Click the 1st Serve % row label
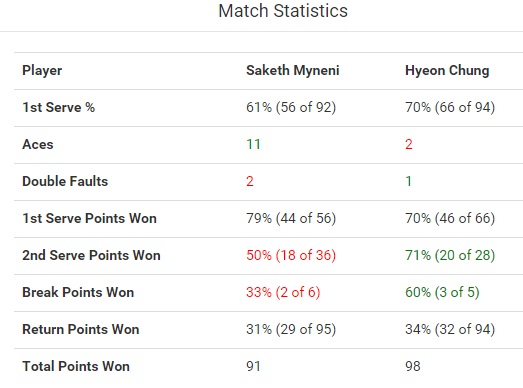Viewport: 523px width, 388px height. click(x=58, y=107)
